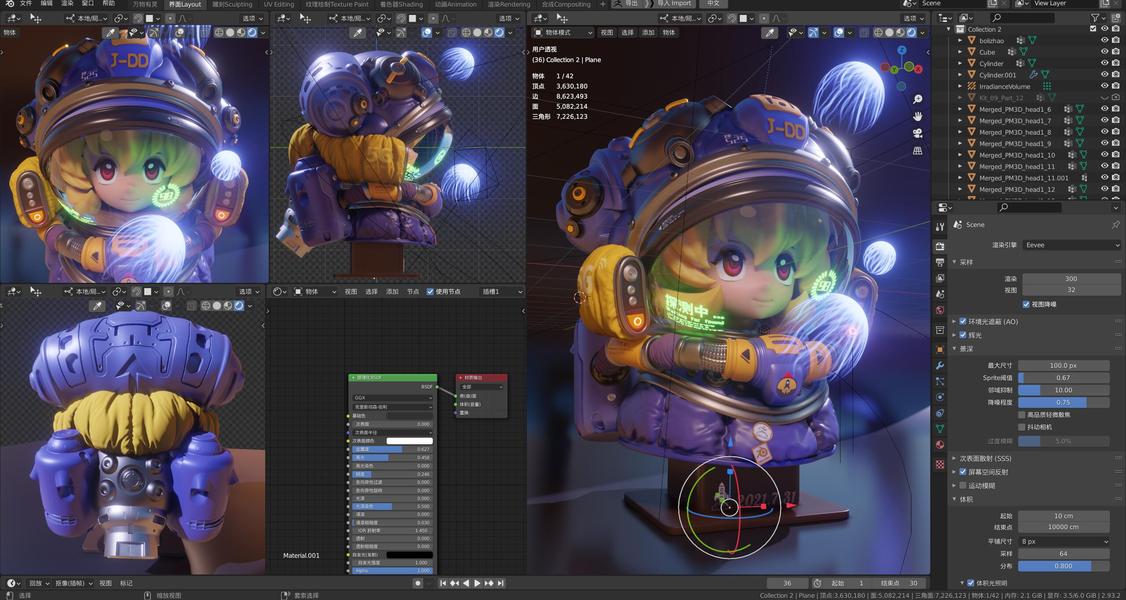Enable jitter camera checkbox
This screenshot has width=1126, height=600.
tap(1022, 427)
